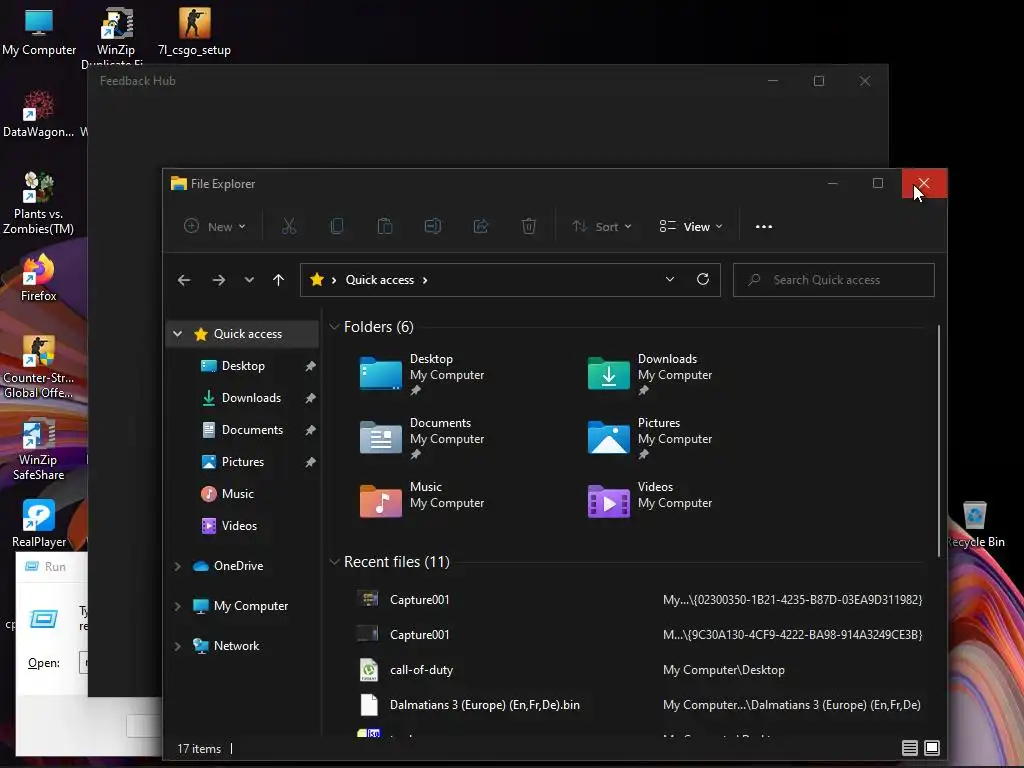The height and width of the screenshot is (768, 1024).
Task: Select the My Computer desktop icon
Action: 39,31
